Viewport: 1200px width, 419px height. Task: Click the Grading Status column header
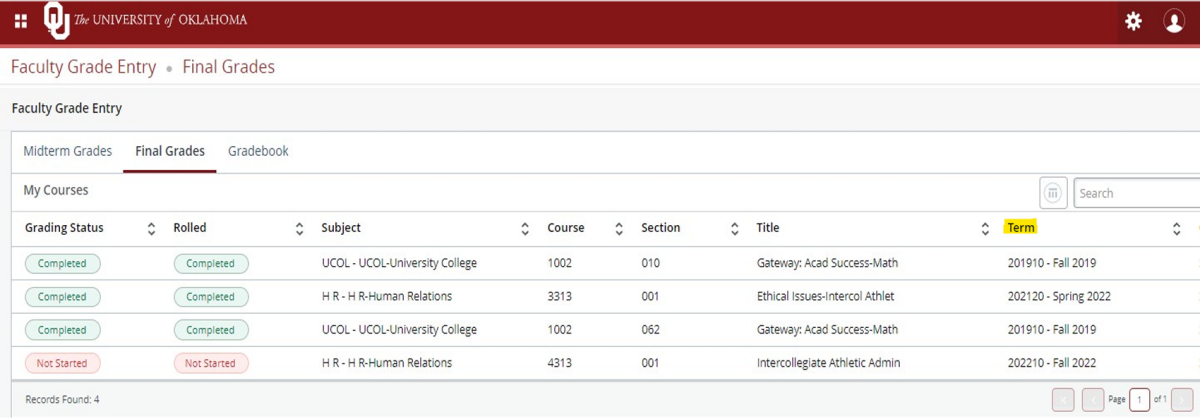click(x=64, y=228)
